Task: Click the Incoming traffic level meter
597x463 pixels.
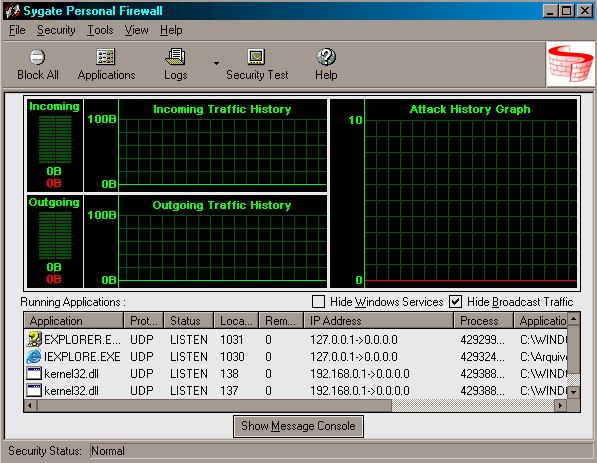Action: [55, 139]
